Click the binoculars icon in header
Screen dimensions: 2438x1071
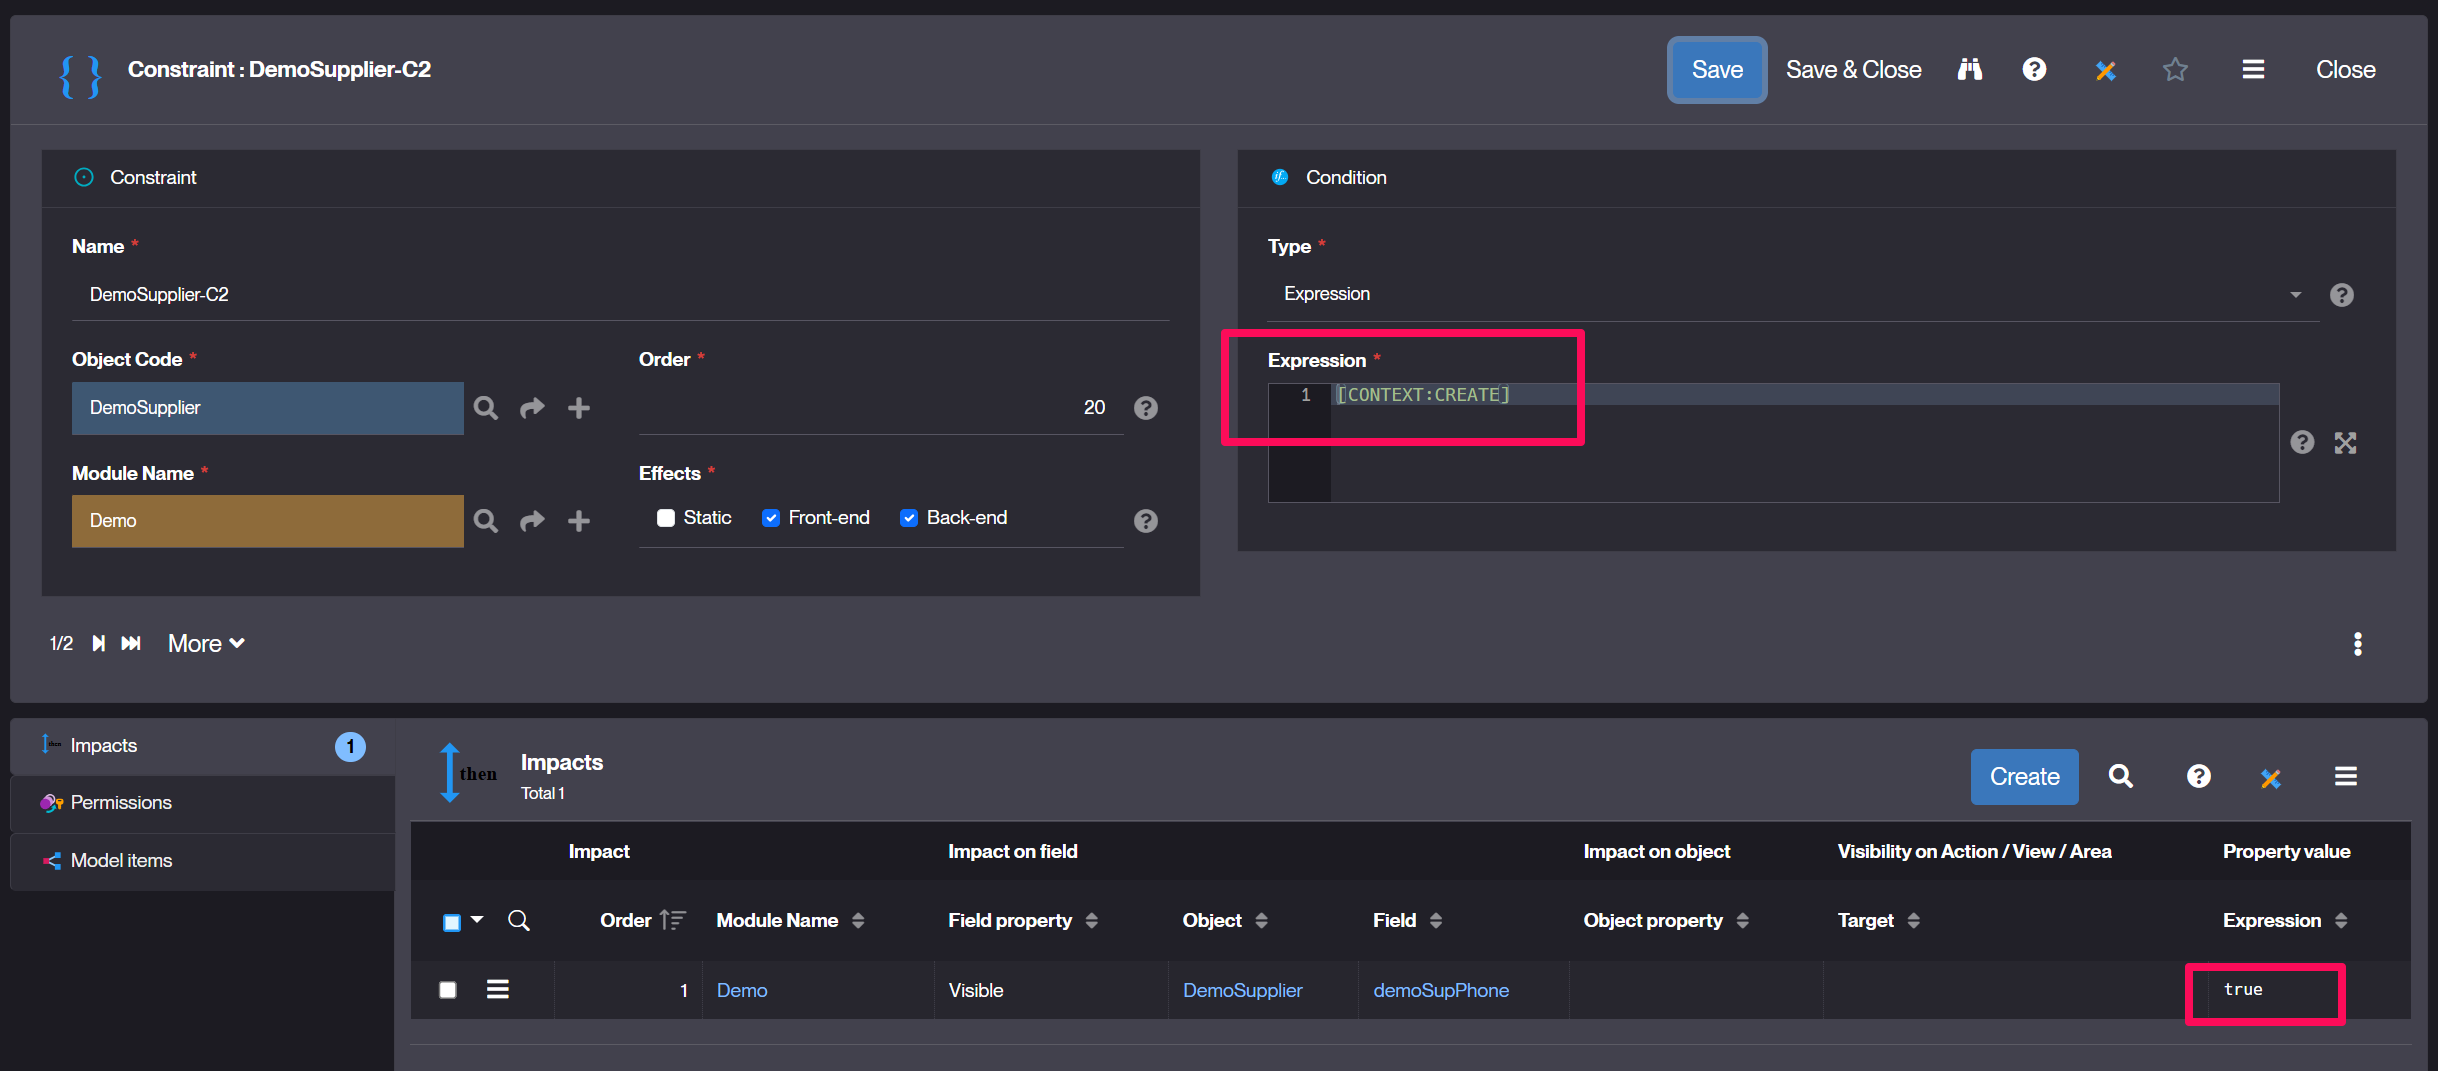[x=1969, y=69]
